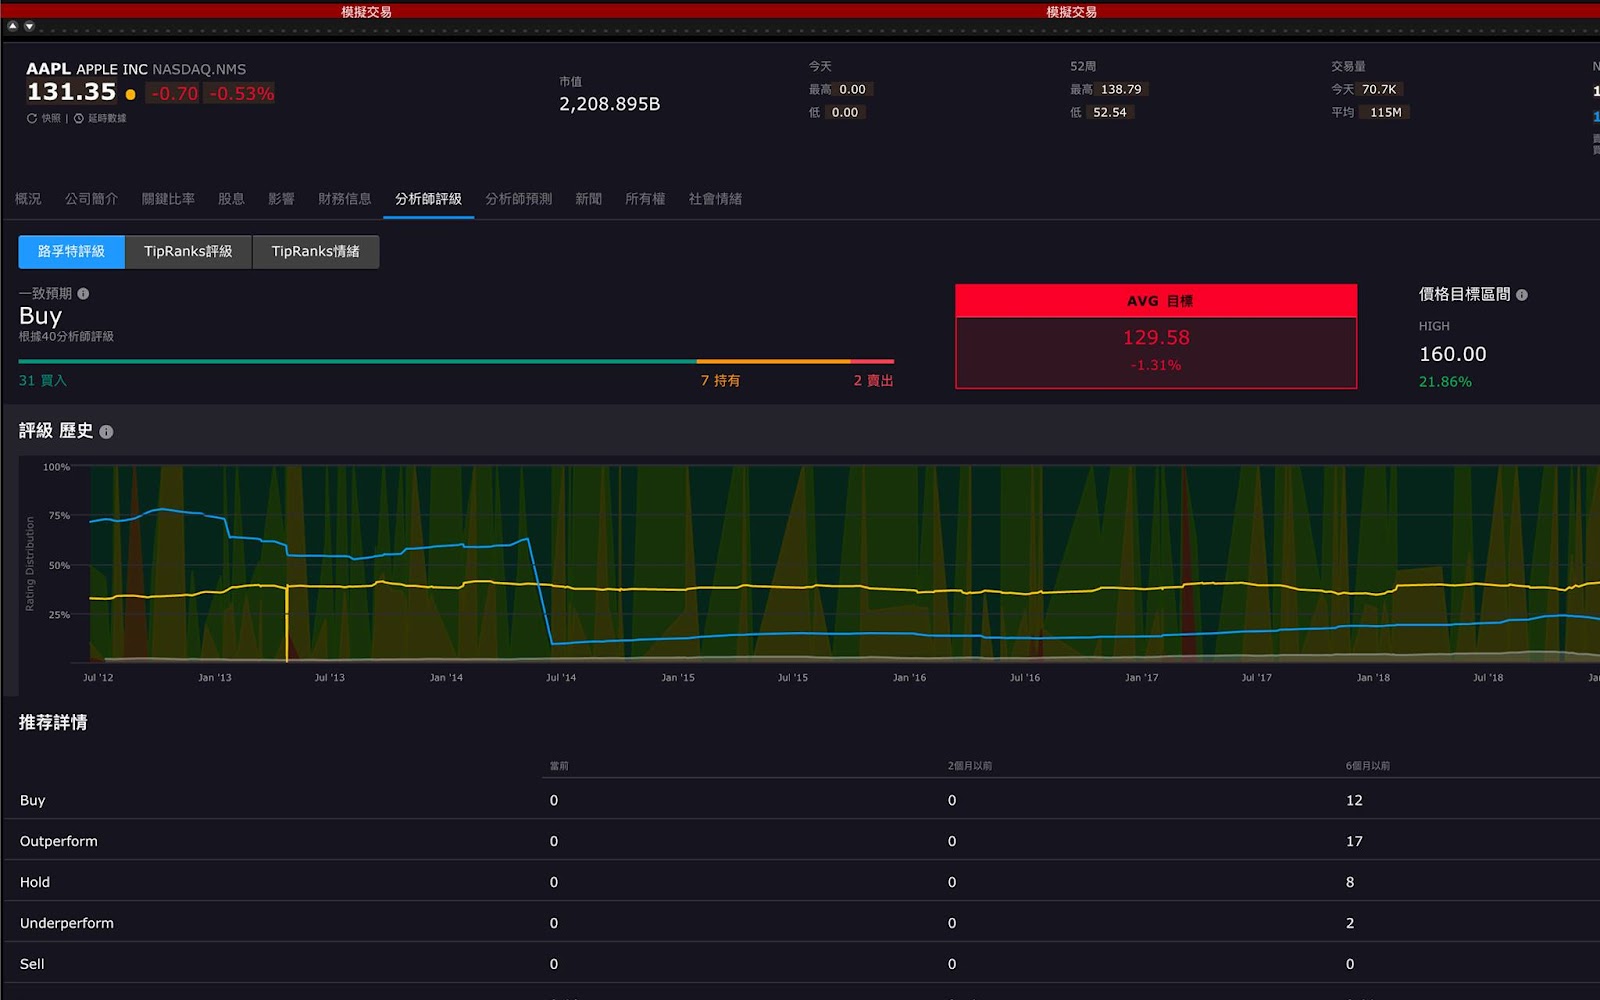Click the Hold row label
This screenshot has height=1000, width=1600.
35,883
